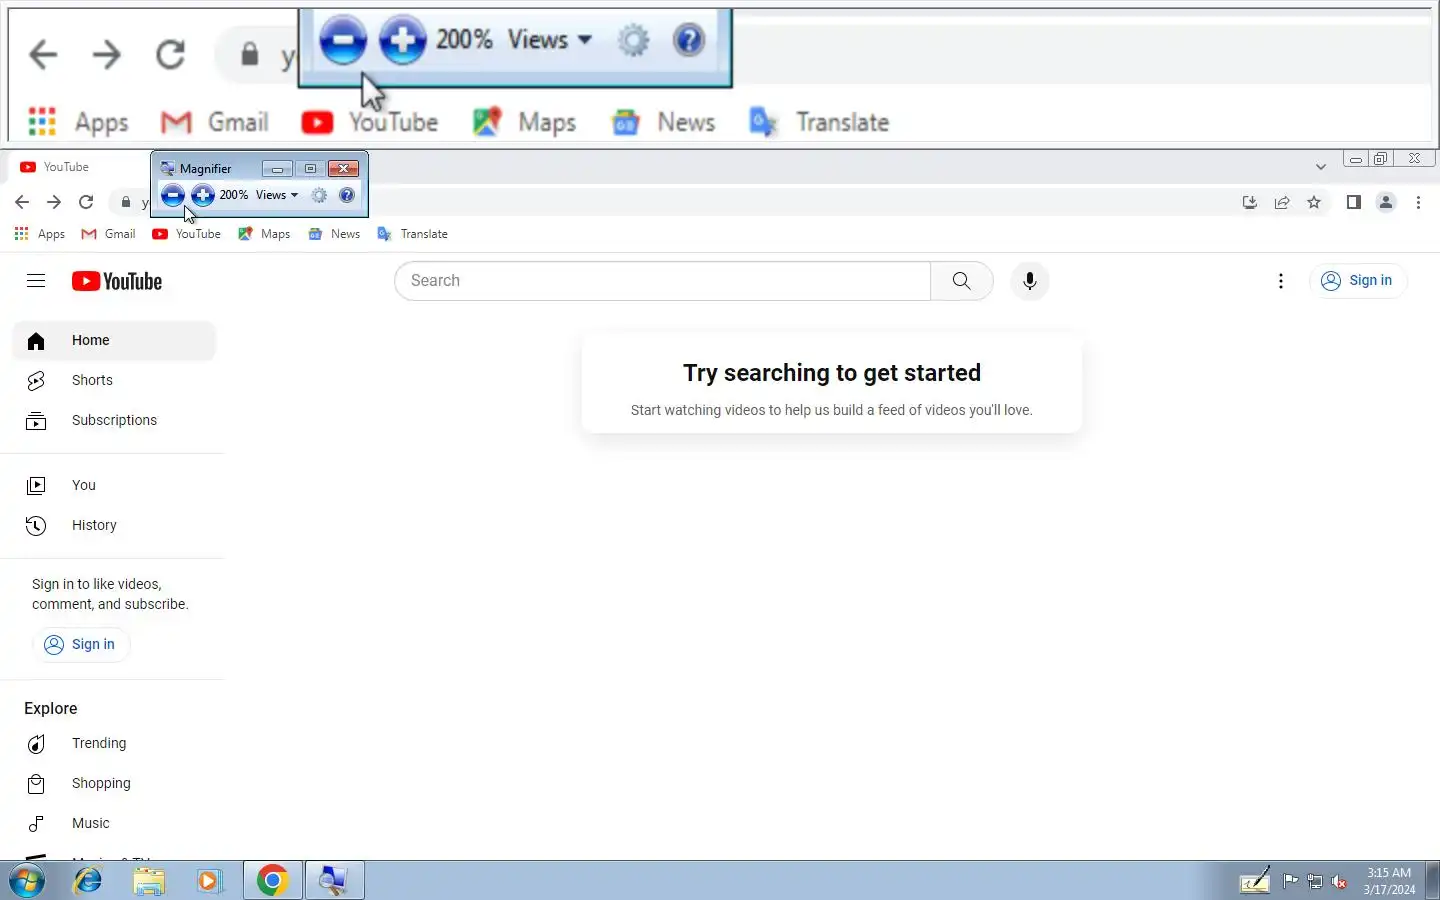
Task: Click the Magnifier zoom in plus button
Action: (x=203, y=195)
